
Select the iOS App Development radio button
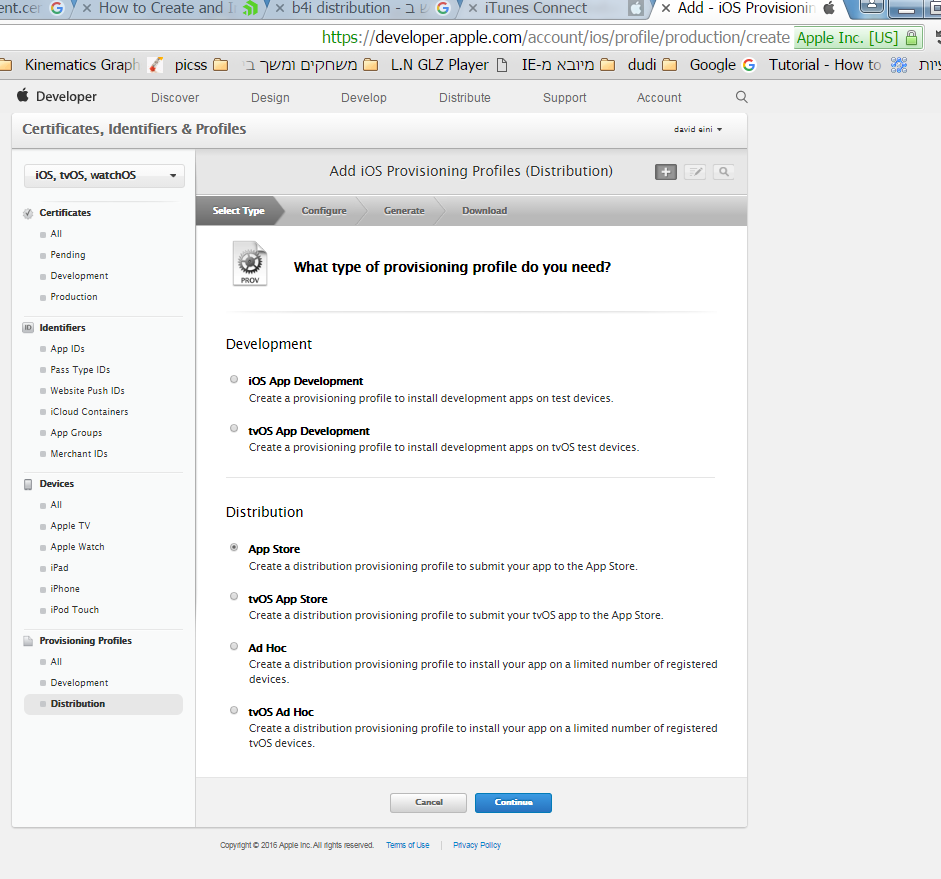[x=234, y=379]
